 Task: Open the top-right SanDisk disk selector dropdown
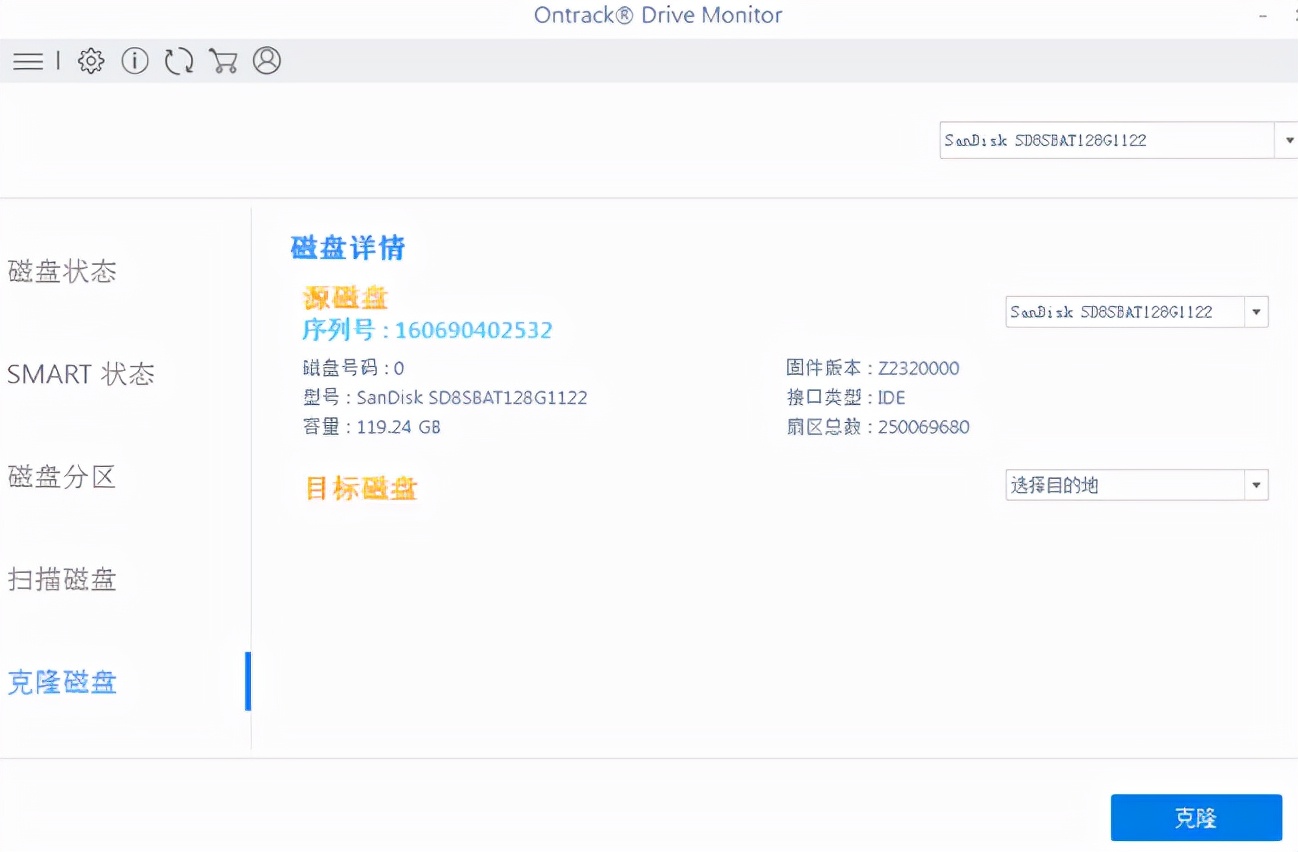[1288, 140]
